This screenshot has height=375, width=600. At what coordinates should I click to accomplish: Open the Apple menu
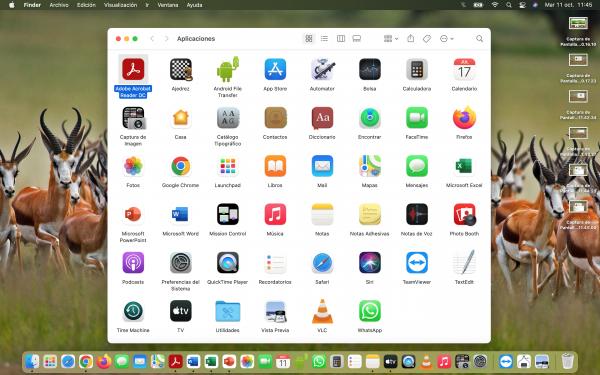coord(12,5)
